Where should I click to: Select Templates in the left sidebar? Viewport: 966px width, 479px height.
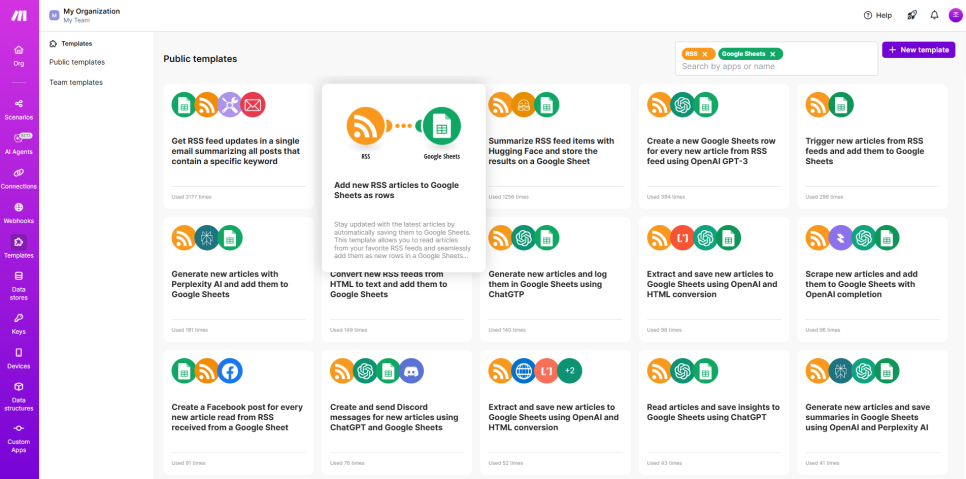(19, 248)
